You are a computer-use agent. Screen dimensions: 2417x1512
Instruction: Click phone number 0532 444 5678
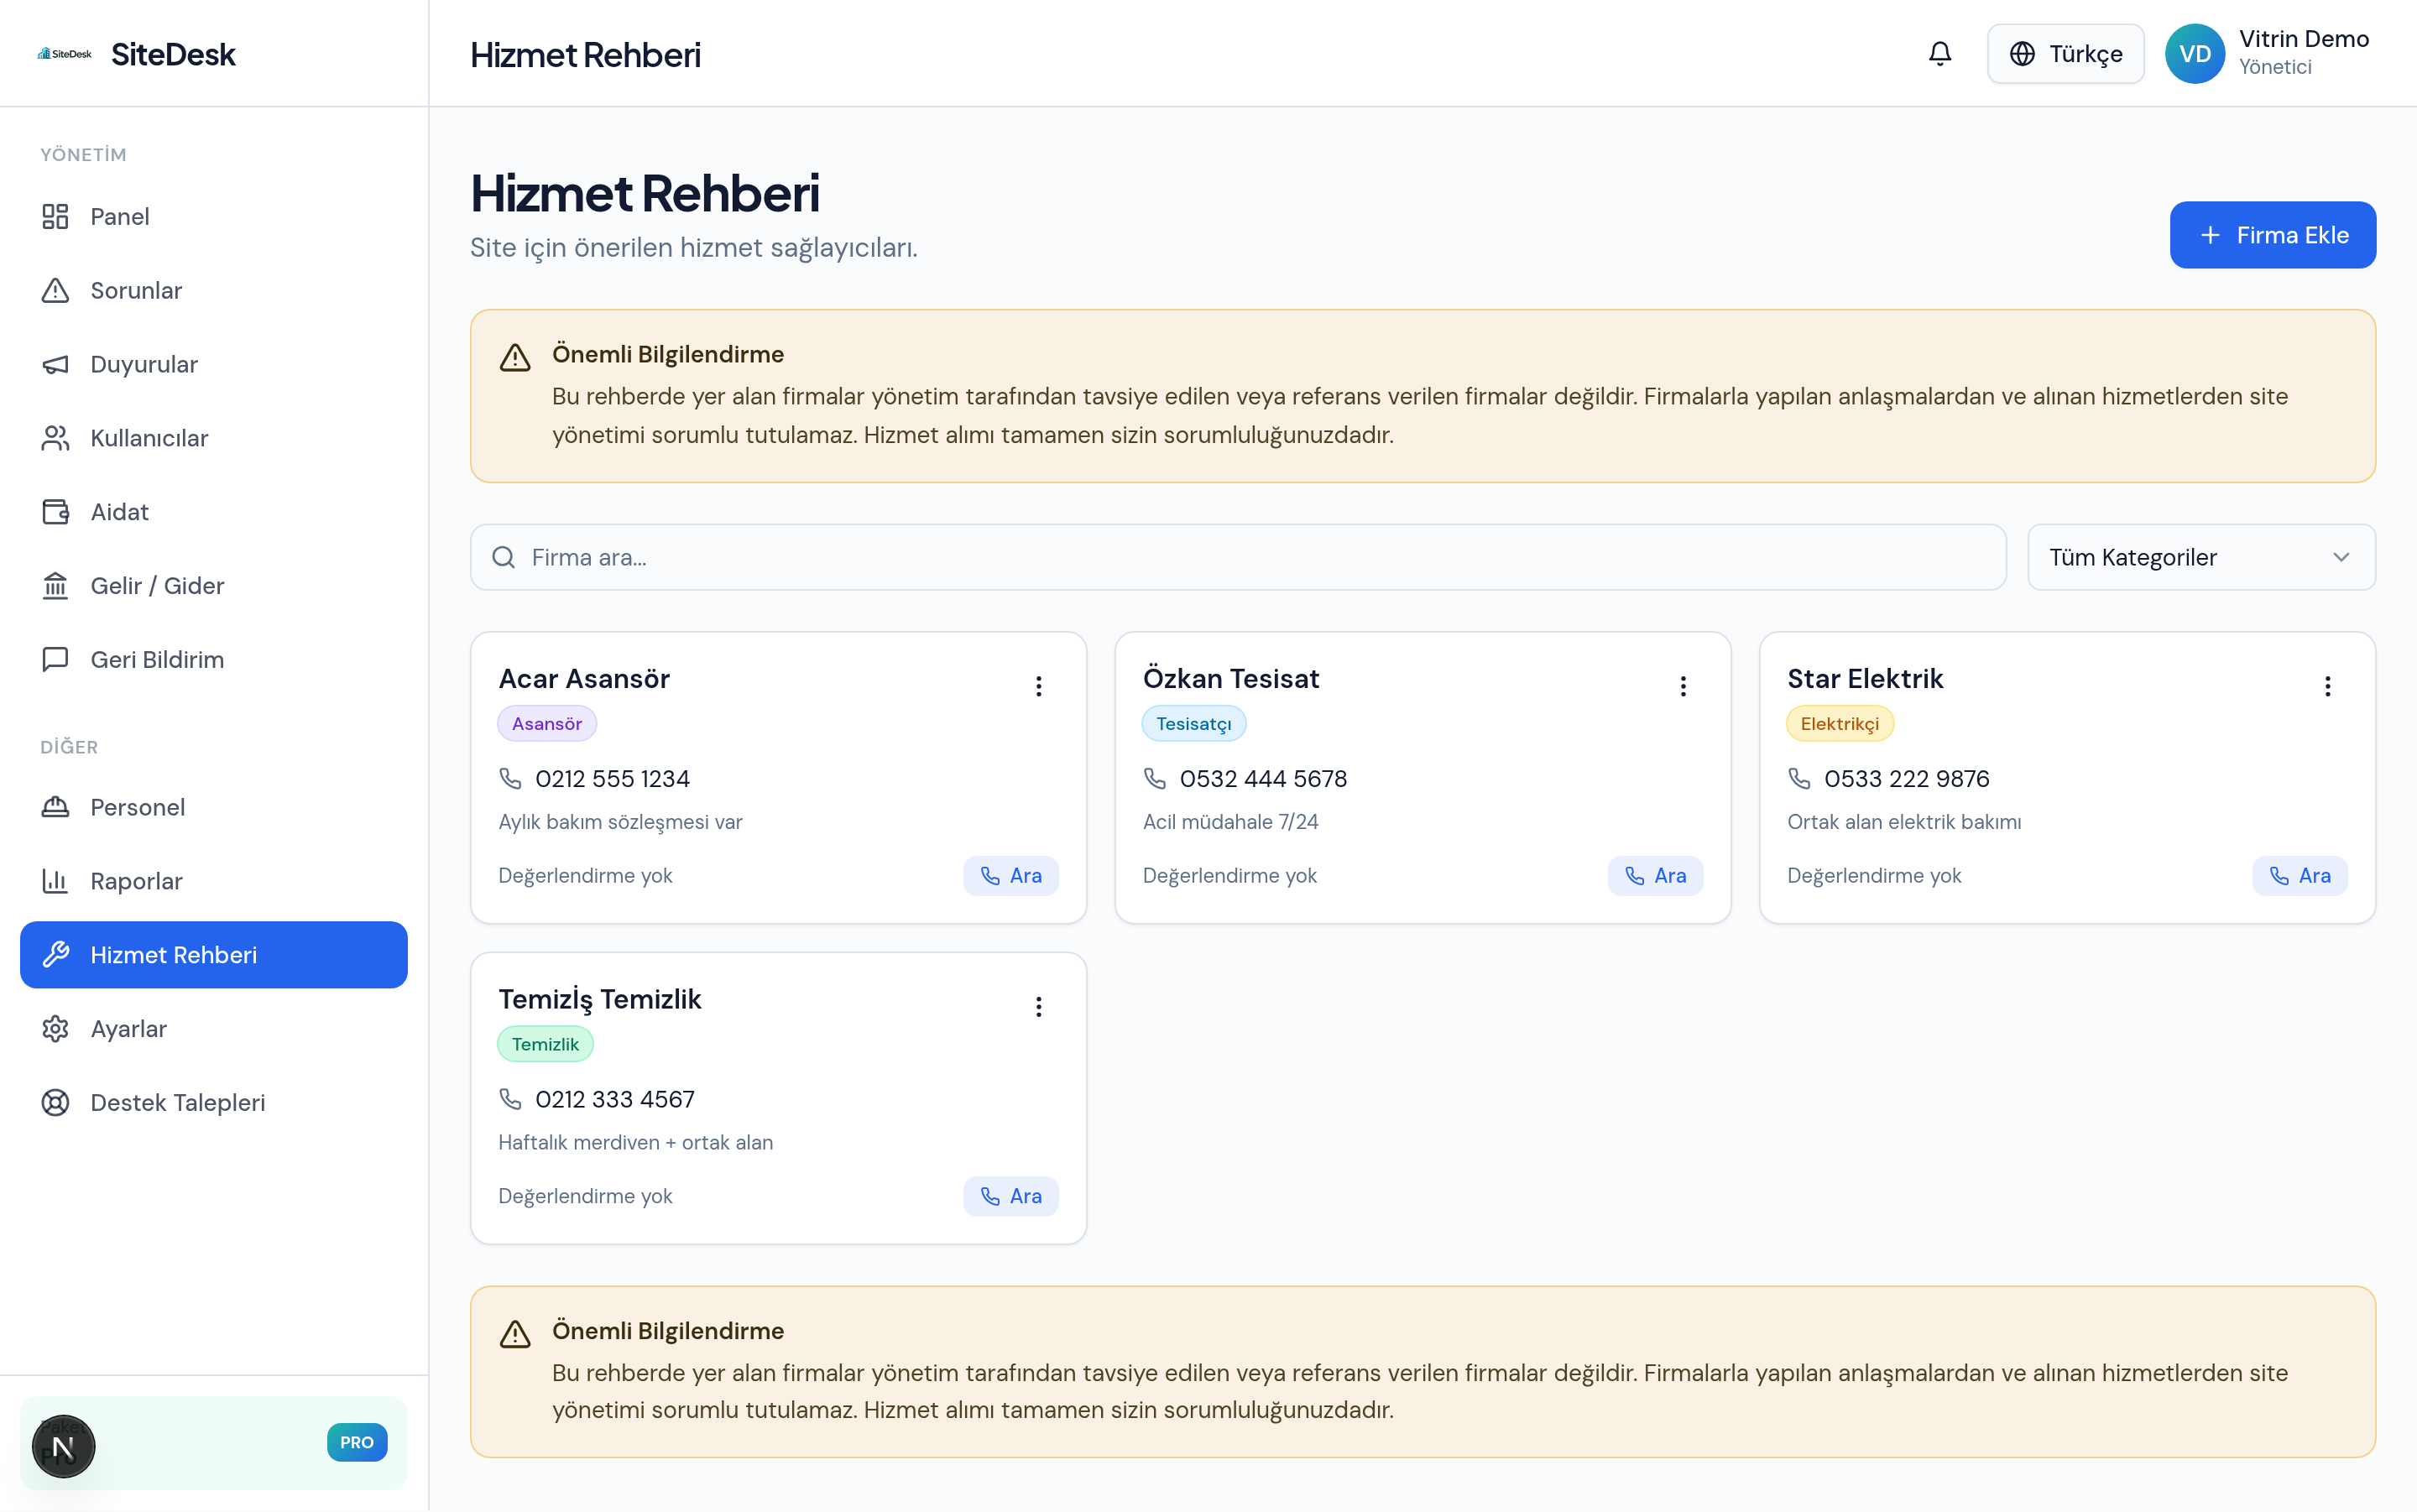1263,779
